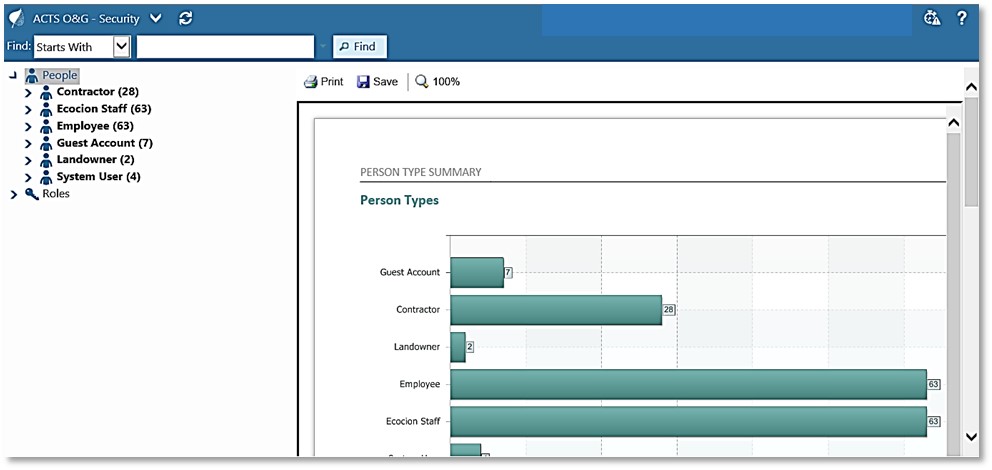992x470 pixels.
Task: Click the Contractor axis label in chart
Action: 418,310
